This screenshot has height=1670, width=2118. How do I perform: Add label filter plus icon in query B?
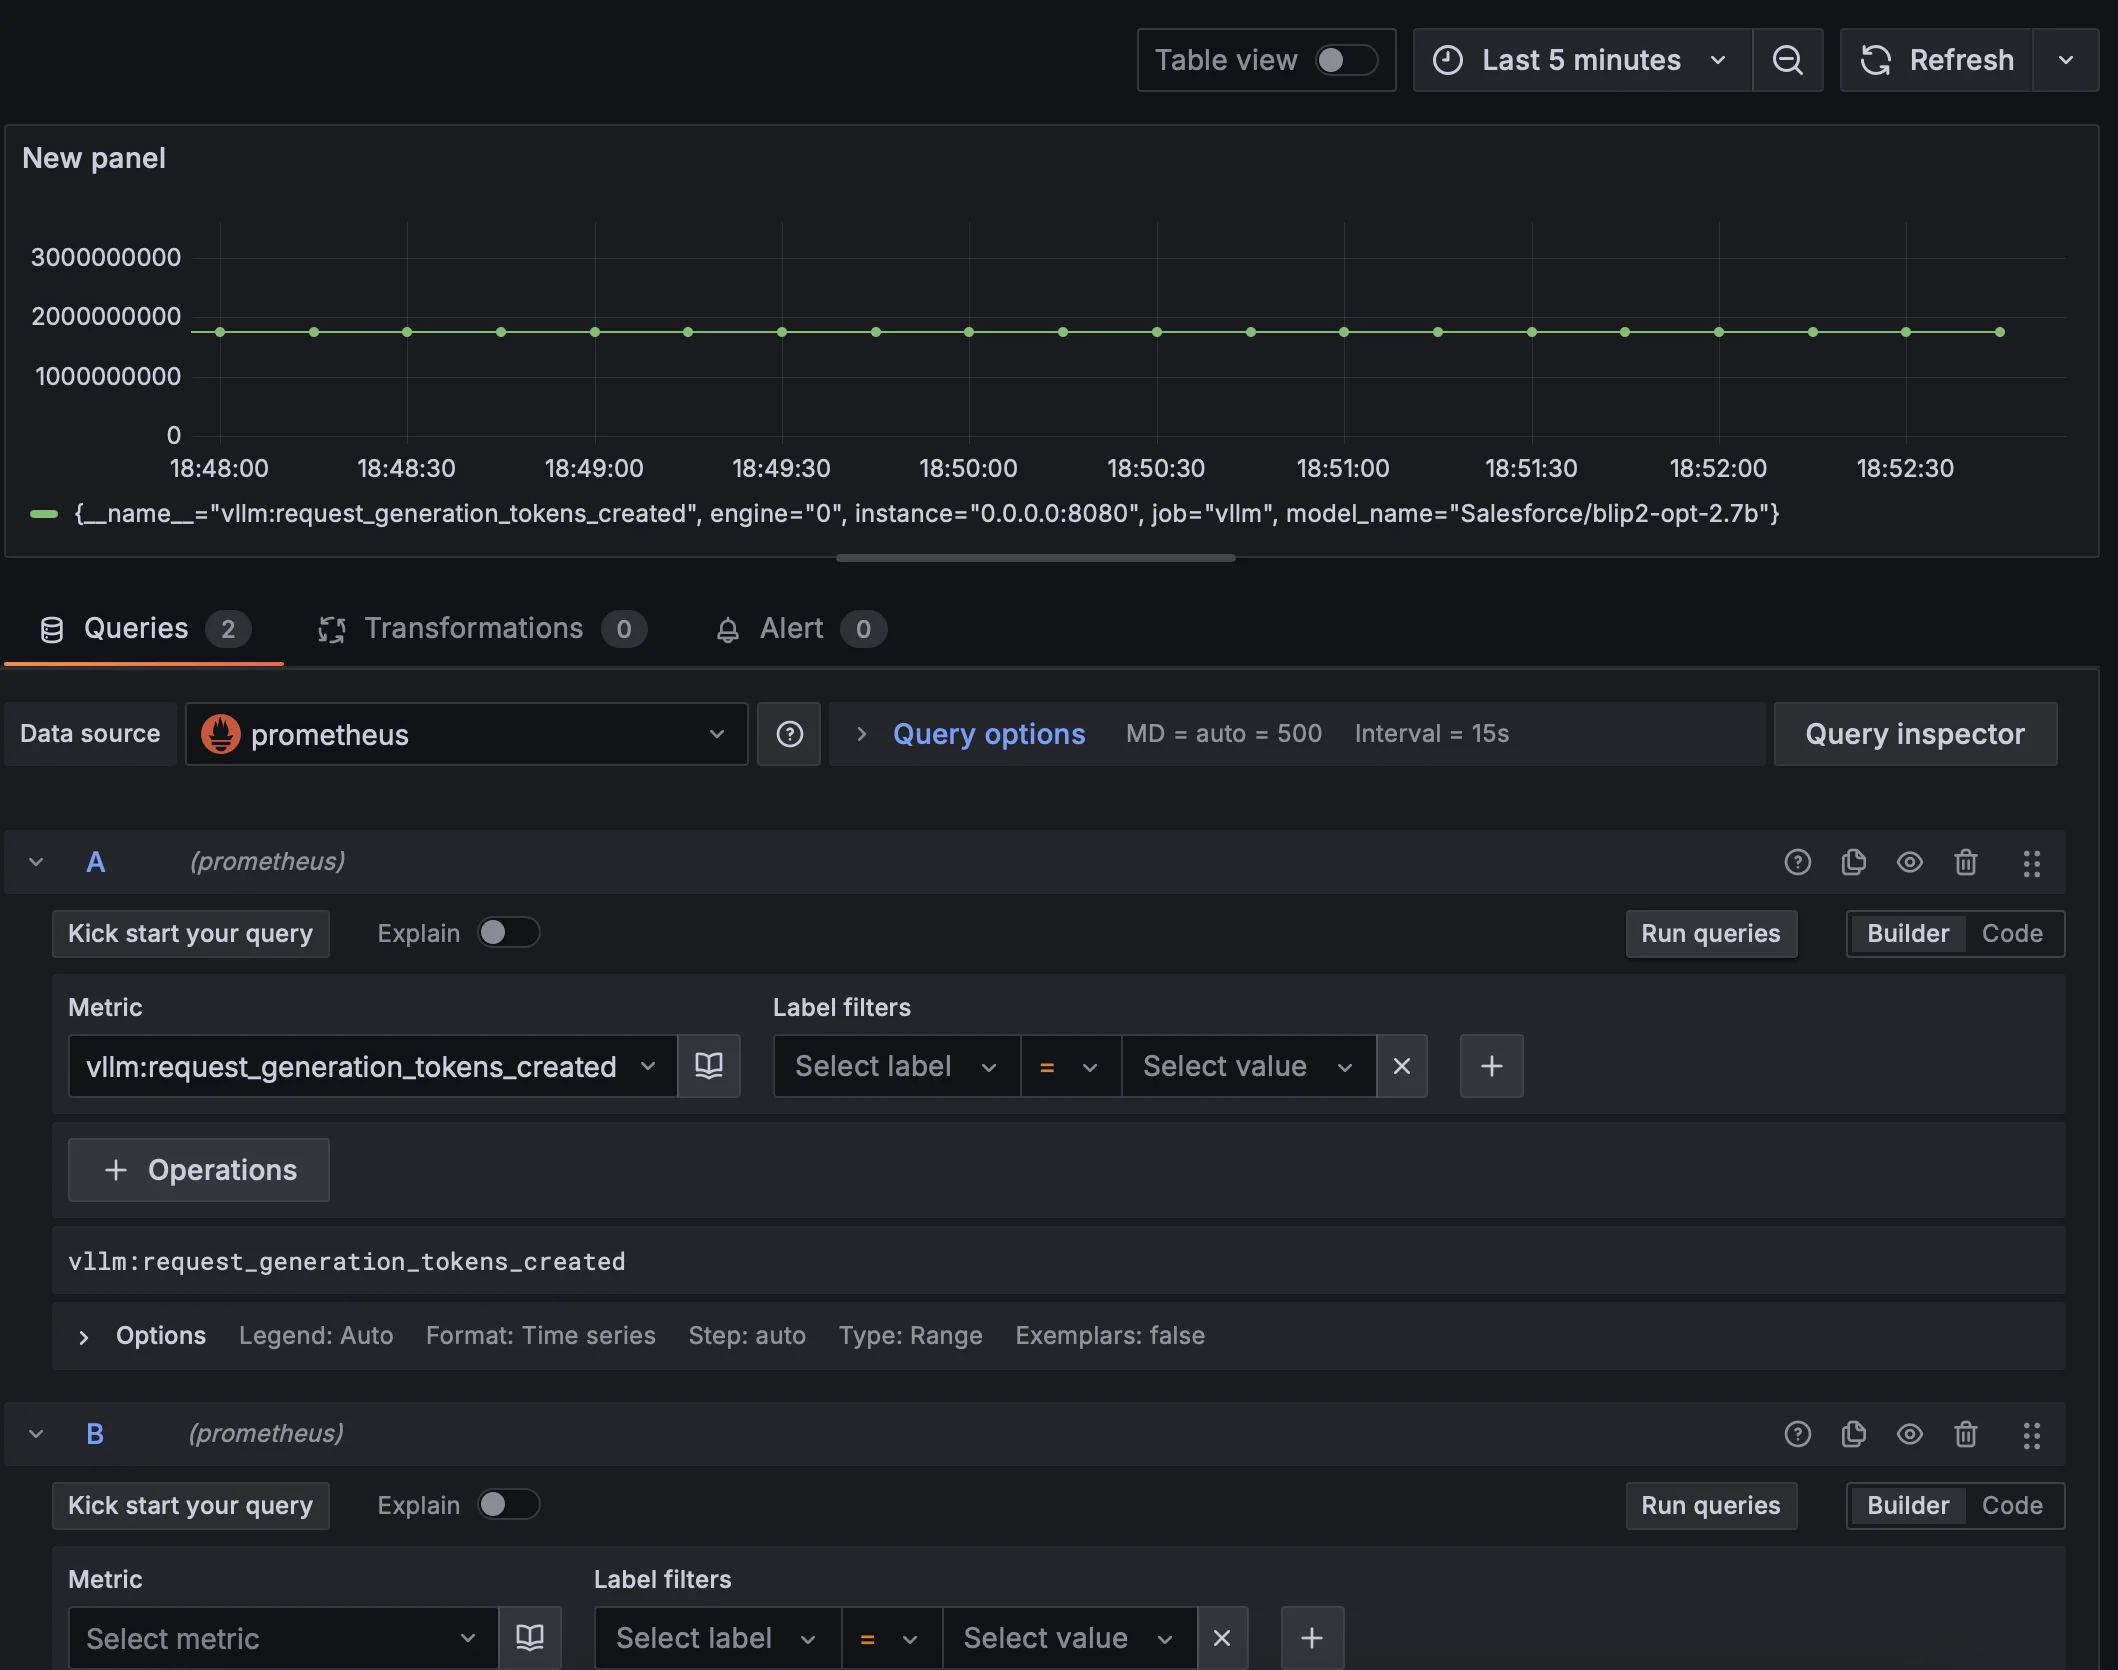pos(1312,1638)
